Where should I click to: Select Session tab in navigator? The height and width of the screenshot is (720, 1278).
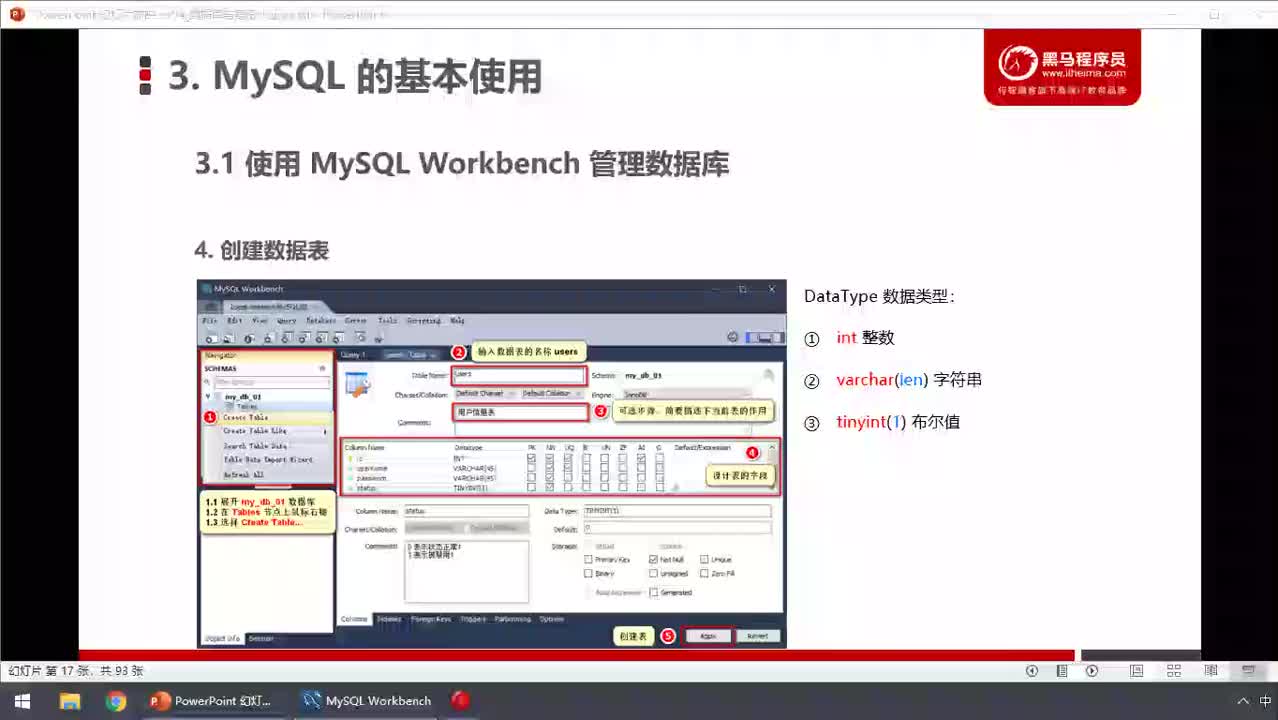261,638
